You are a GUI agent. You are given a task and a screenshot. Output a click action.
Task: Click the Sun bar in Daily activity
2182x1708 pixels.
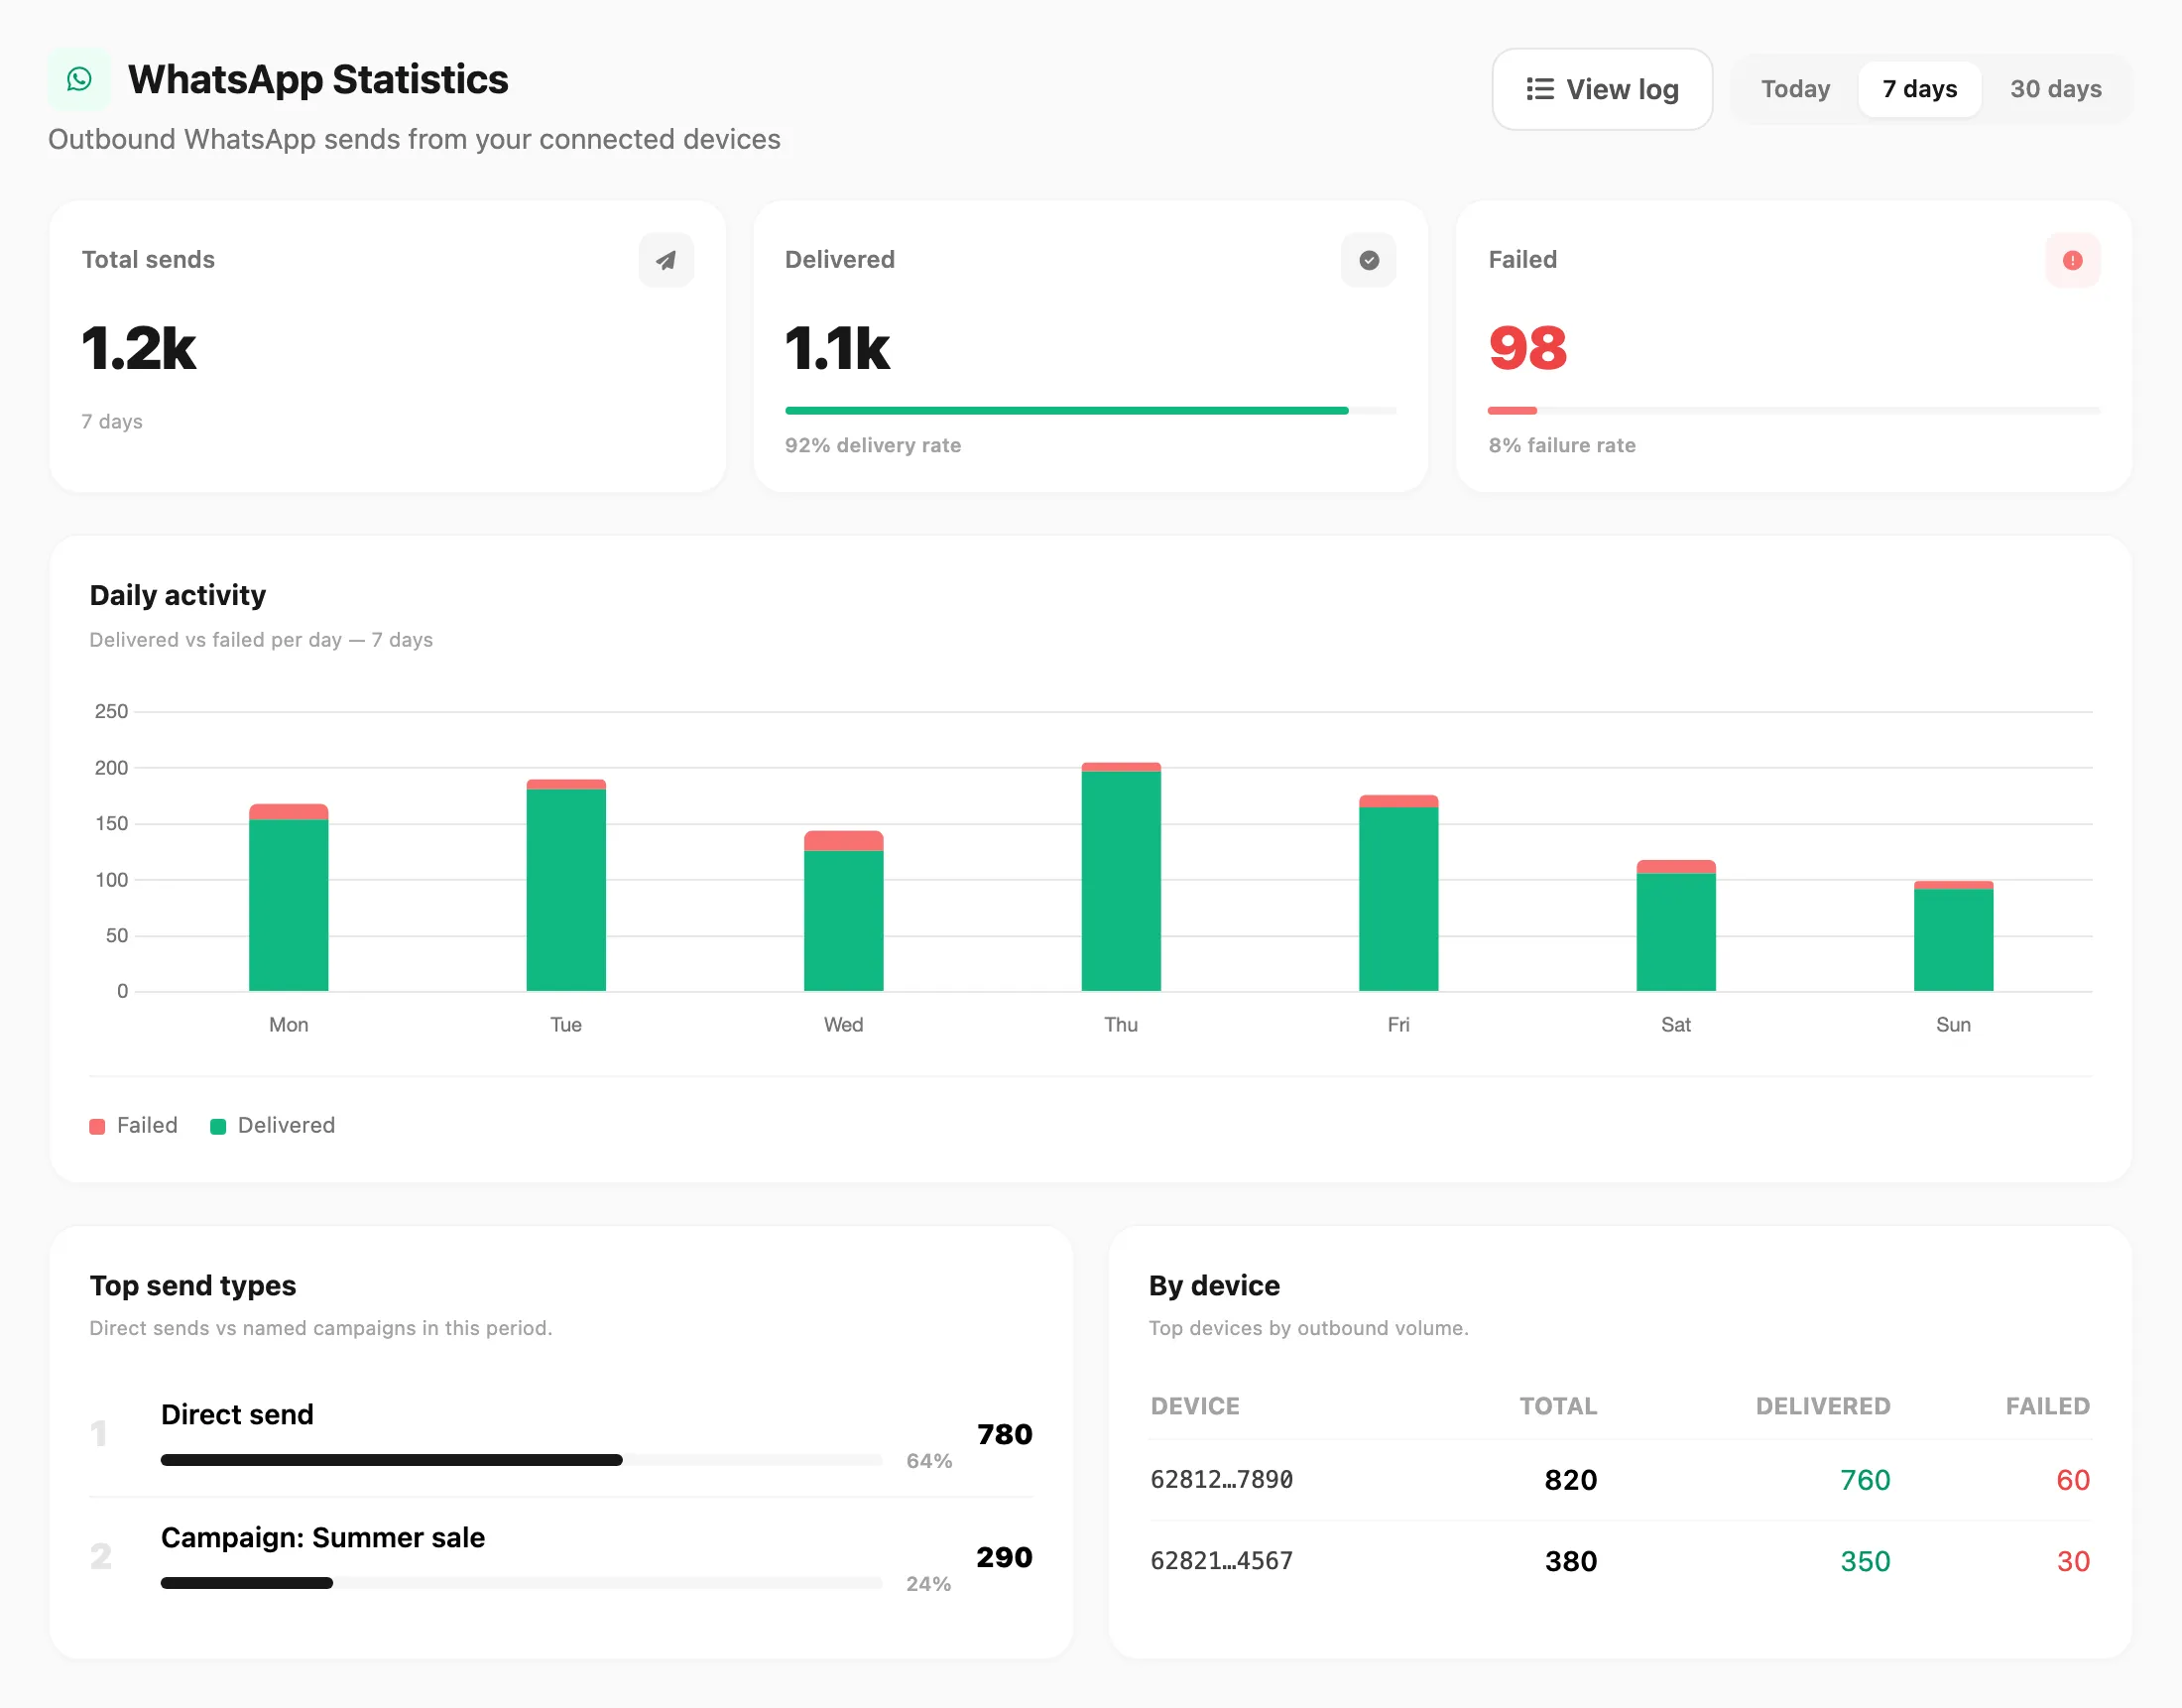pos(1953,936)
